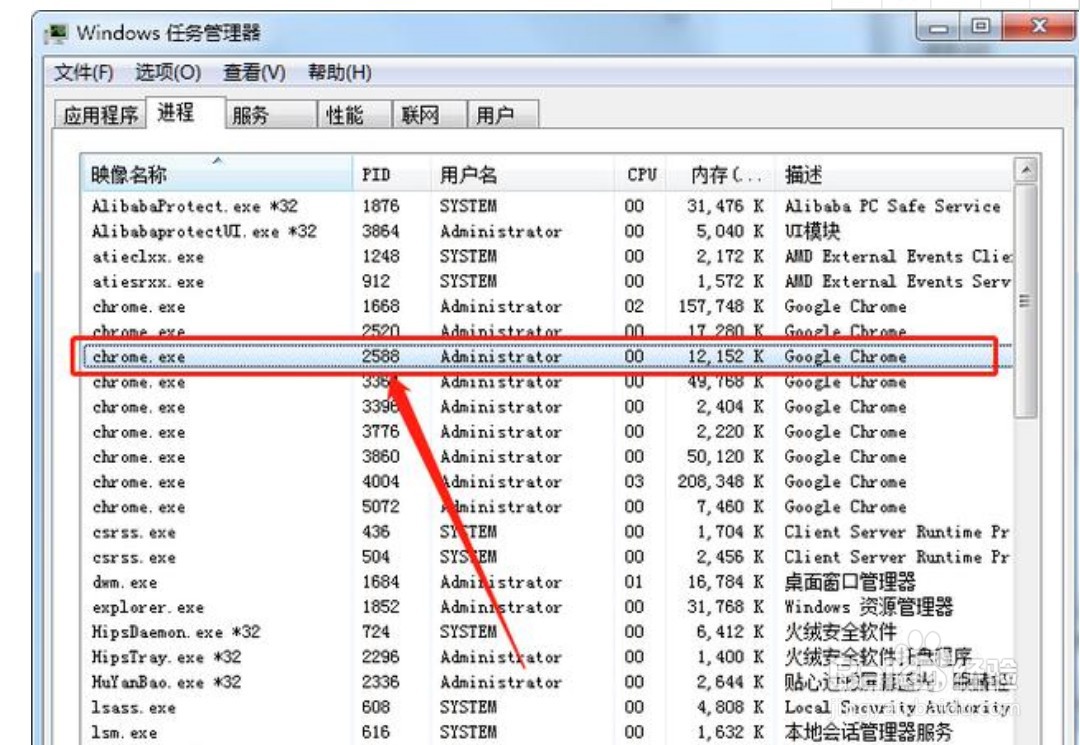Select the HipsTray.exe *32 process
Image resolution: width=1080 pixels, height=745 pixels.
point(547,658)
